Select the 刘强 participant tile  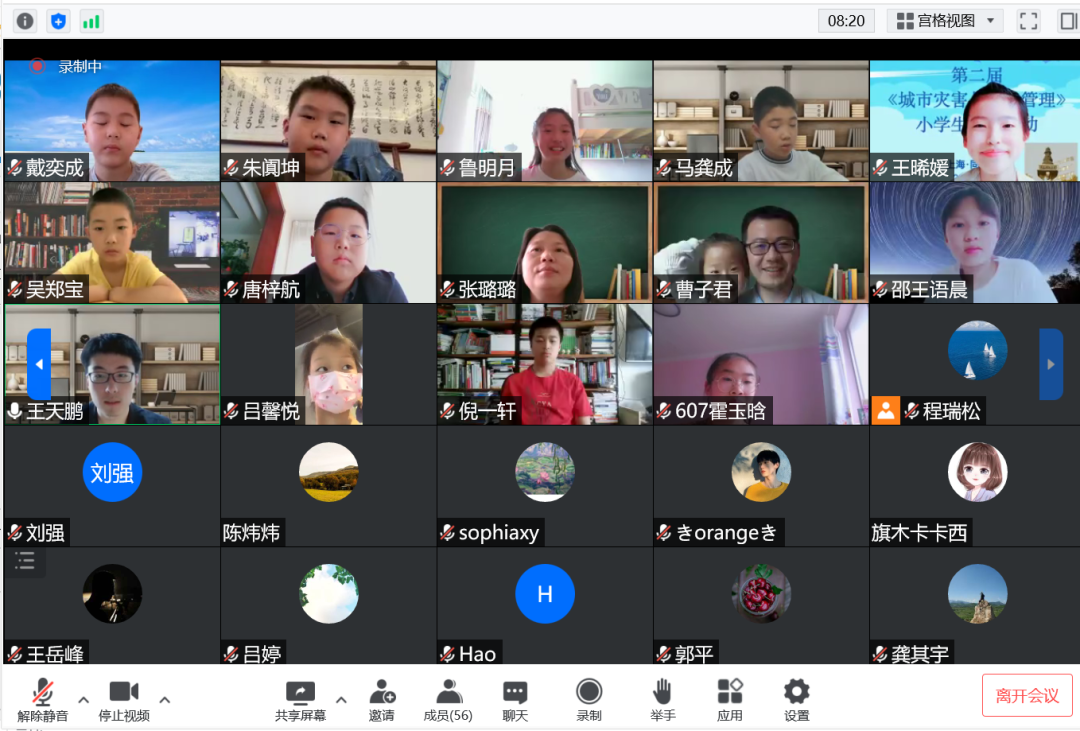click(x=112, y=486)
